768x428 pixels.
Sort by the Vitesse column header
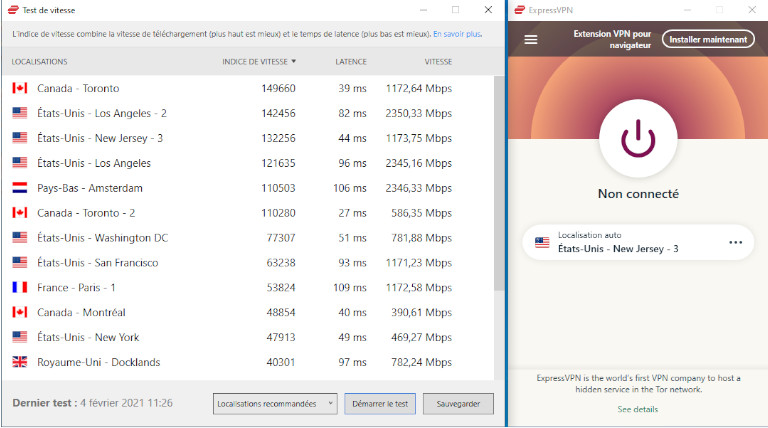pyautogui.click(x=438, y=62)
